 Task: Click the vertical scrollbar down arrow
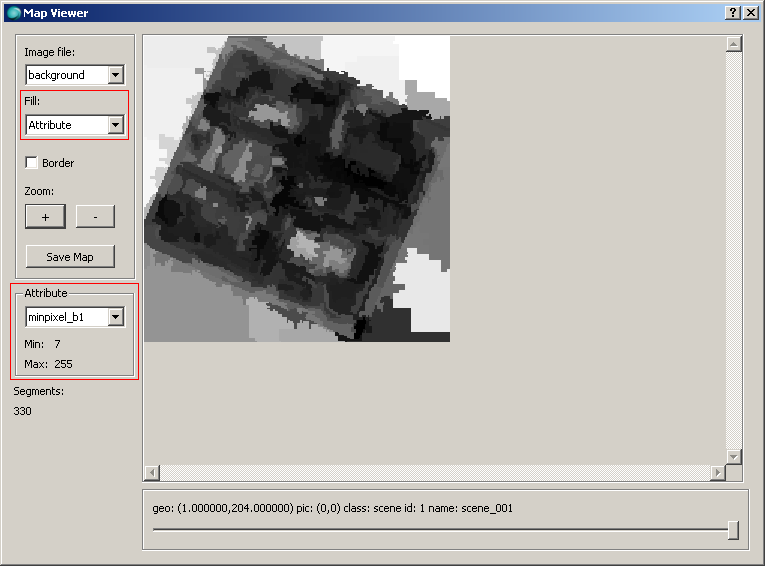pyautogui.click(x=733, y=456)
